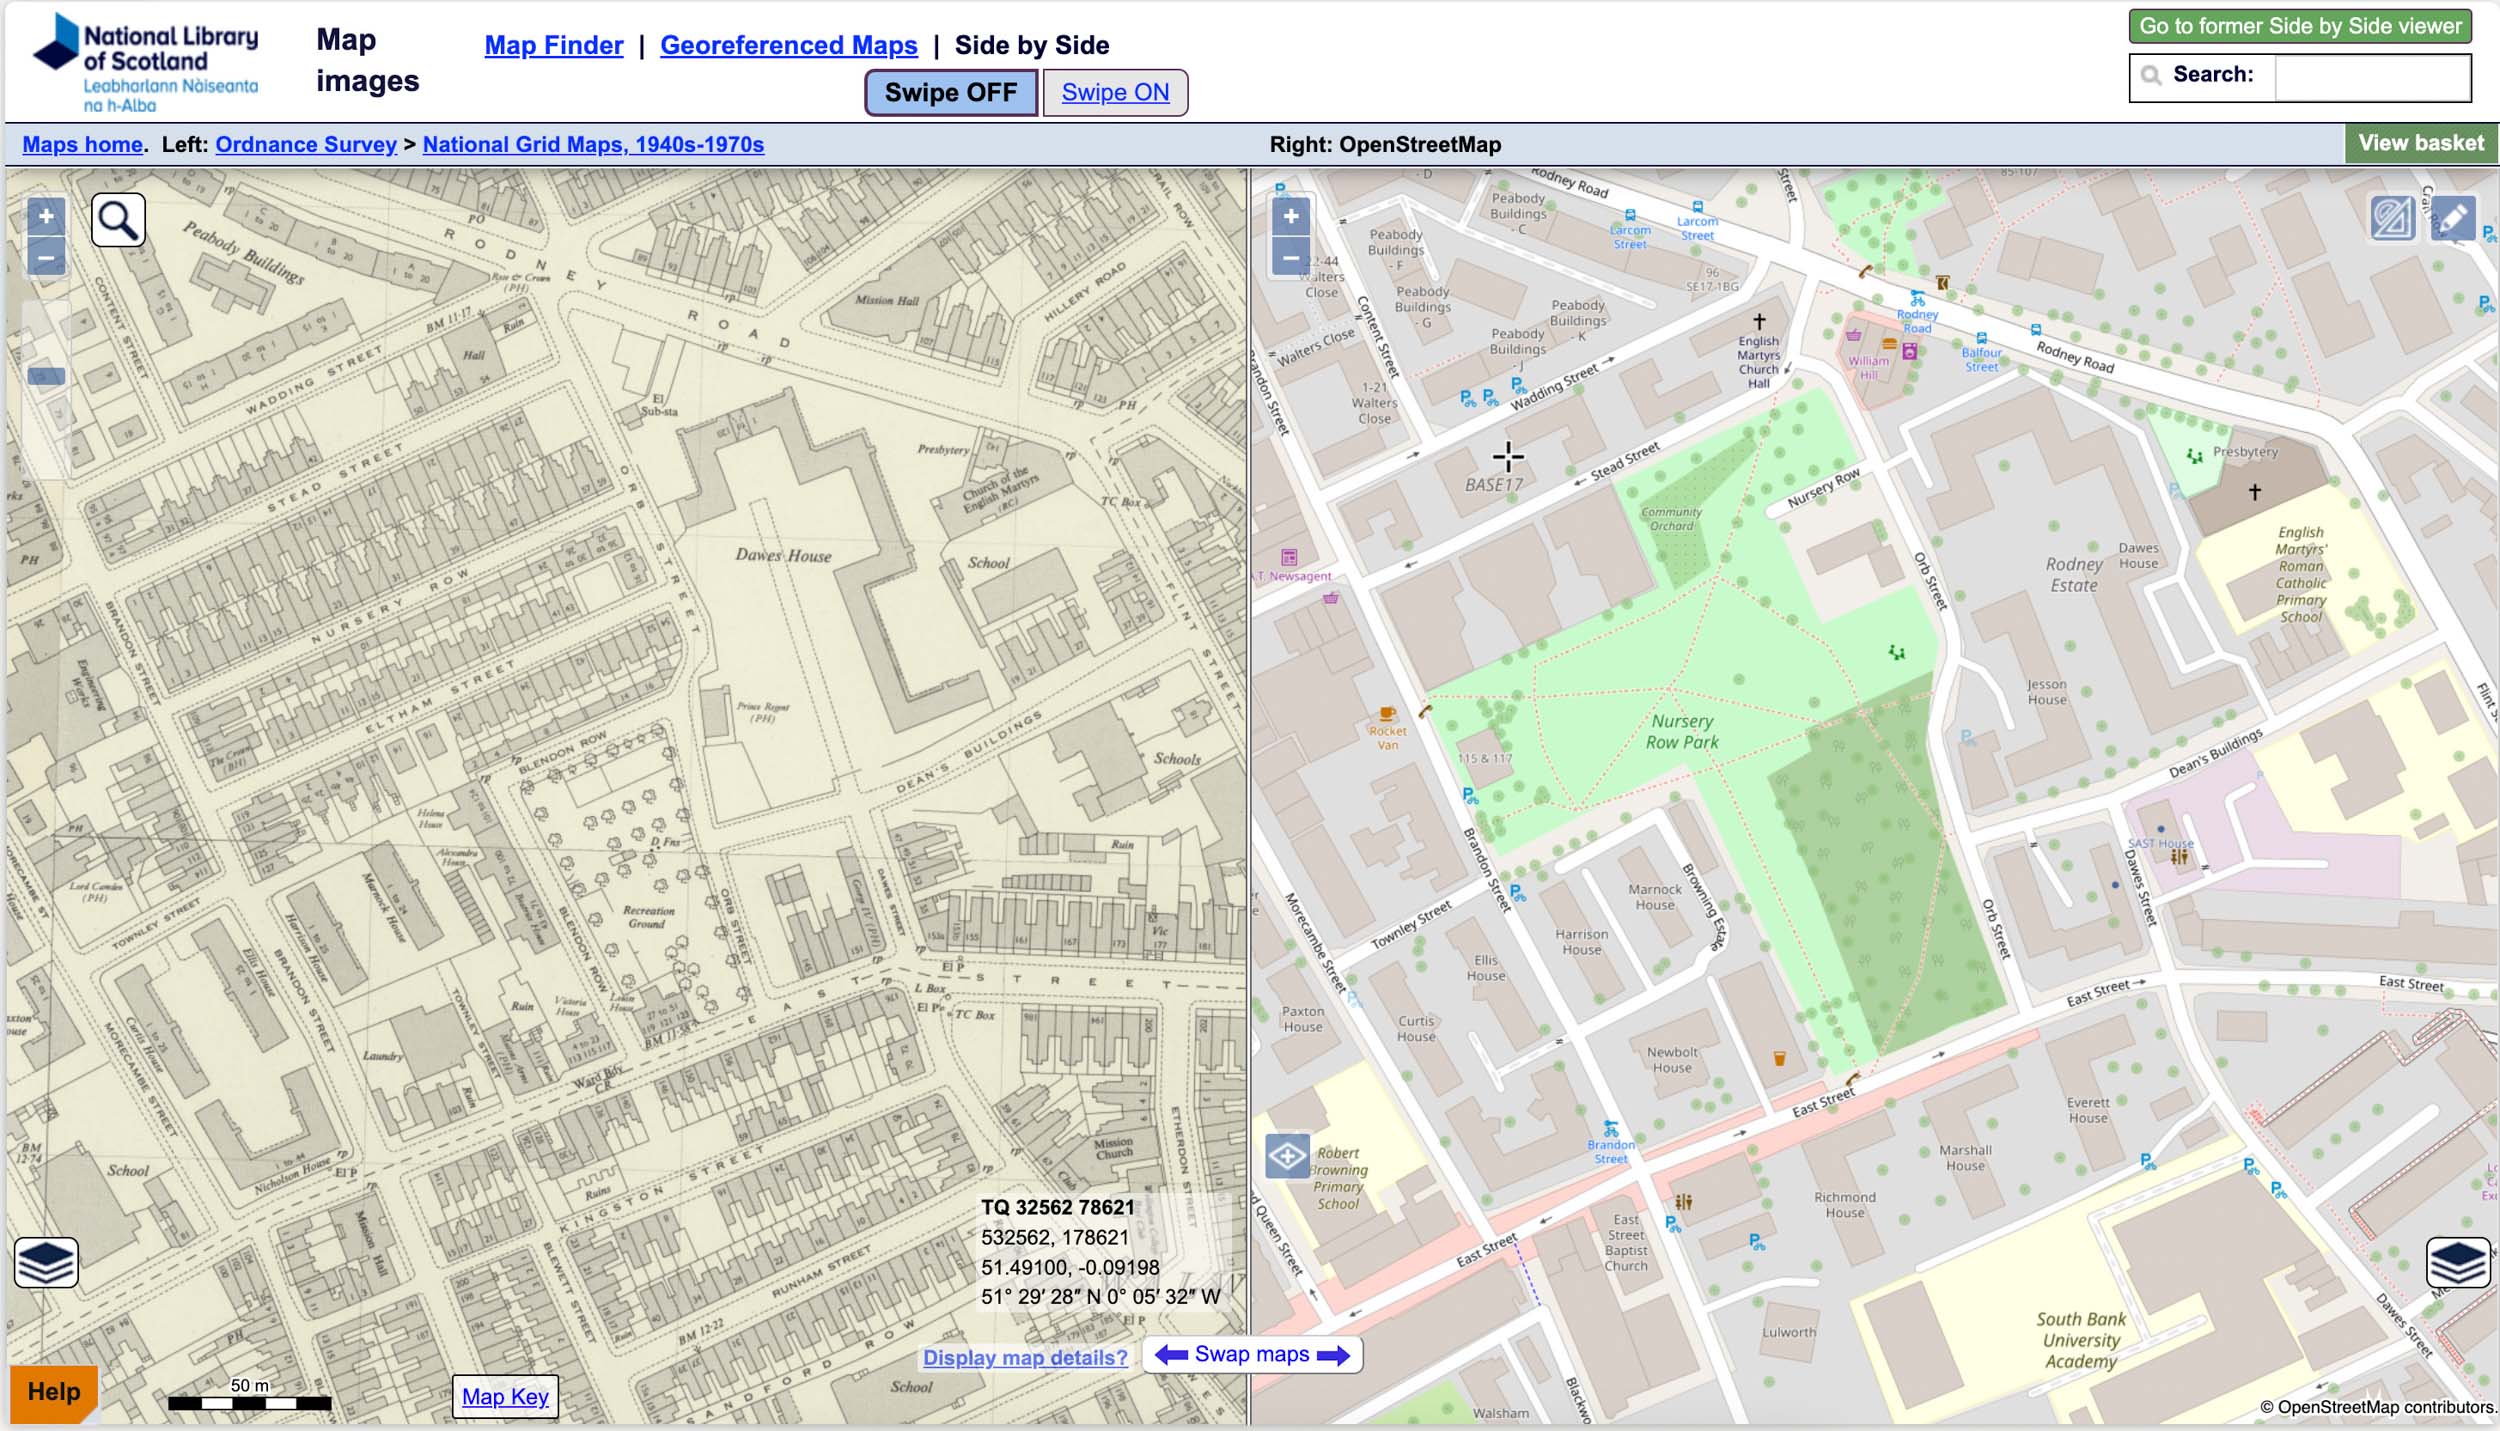
Task: Open the Georeferenced Maps viewer
Action: pos(788,45)
